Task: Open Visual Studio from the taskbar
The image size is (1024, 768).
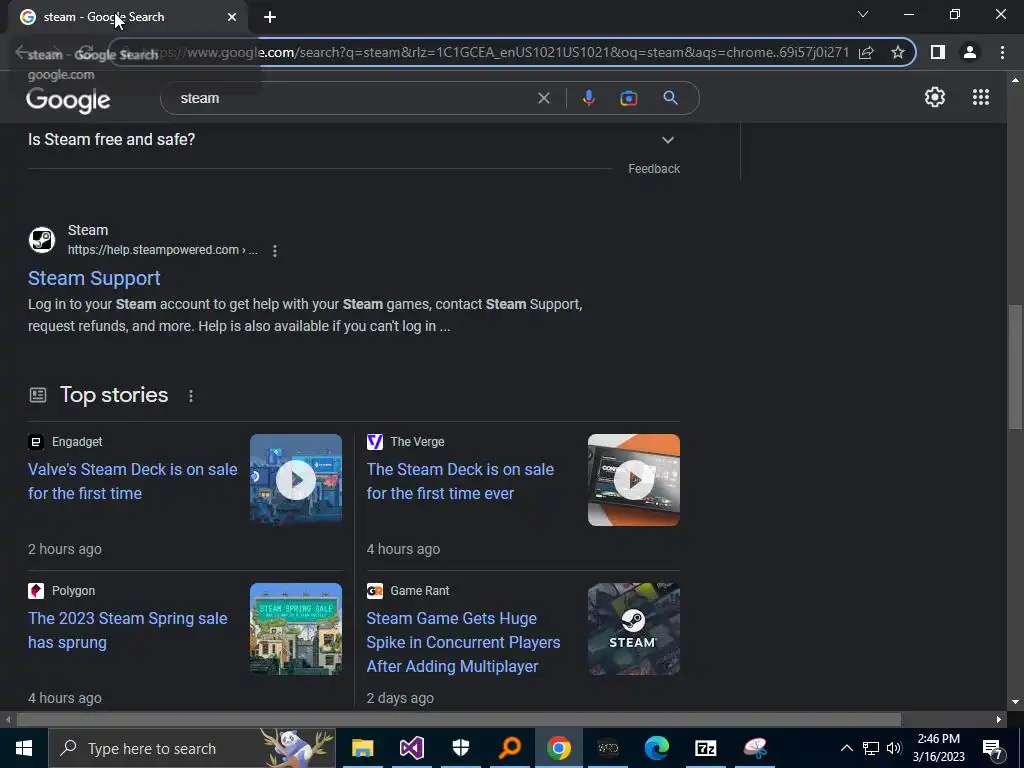Action: 411,748
